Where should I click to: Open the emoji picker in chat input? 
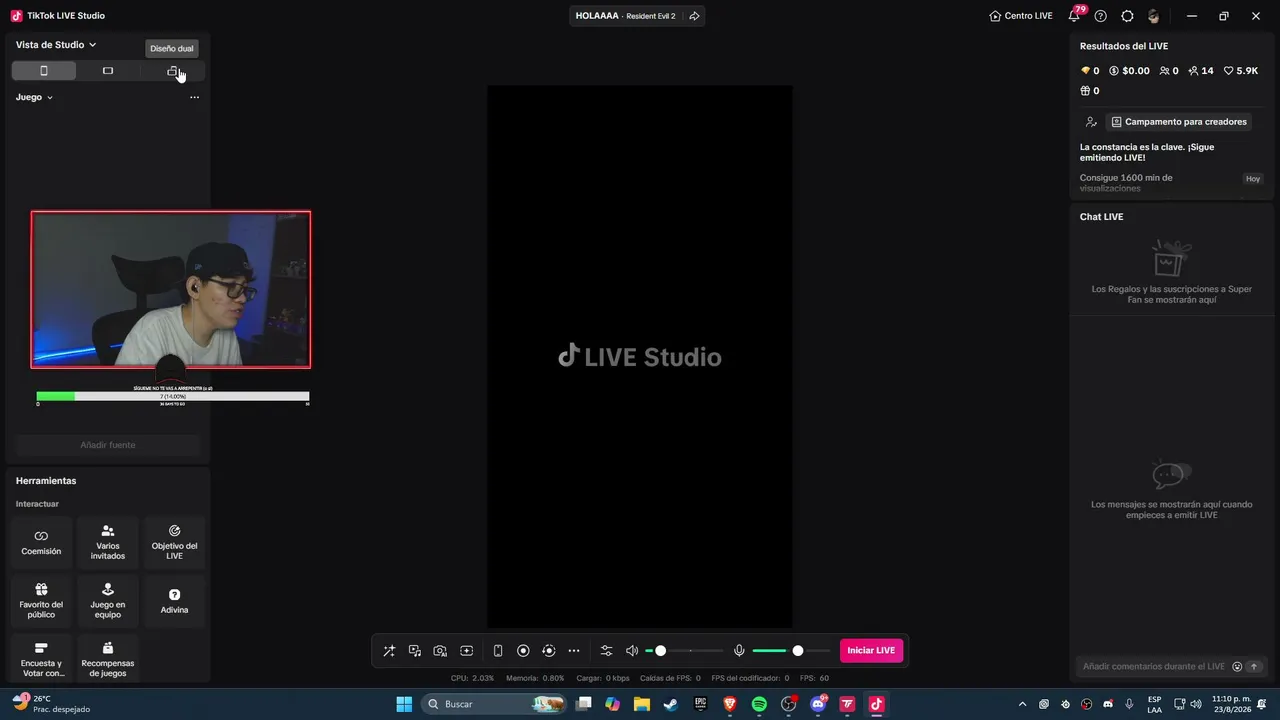pos(1237,666)
